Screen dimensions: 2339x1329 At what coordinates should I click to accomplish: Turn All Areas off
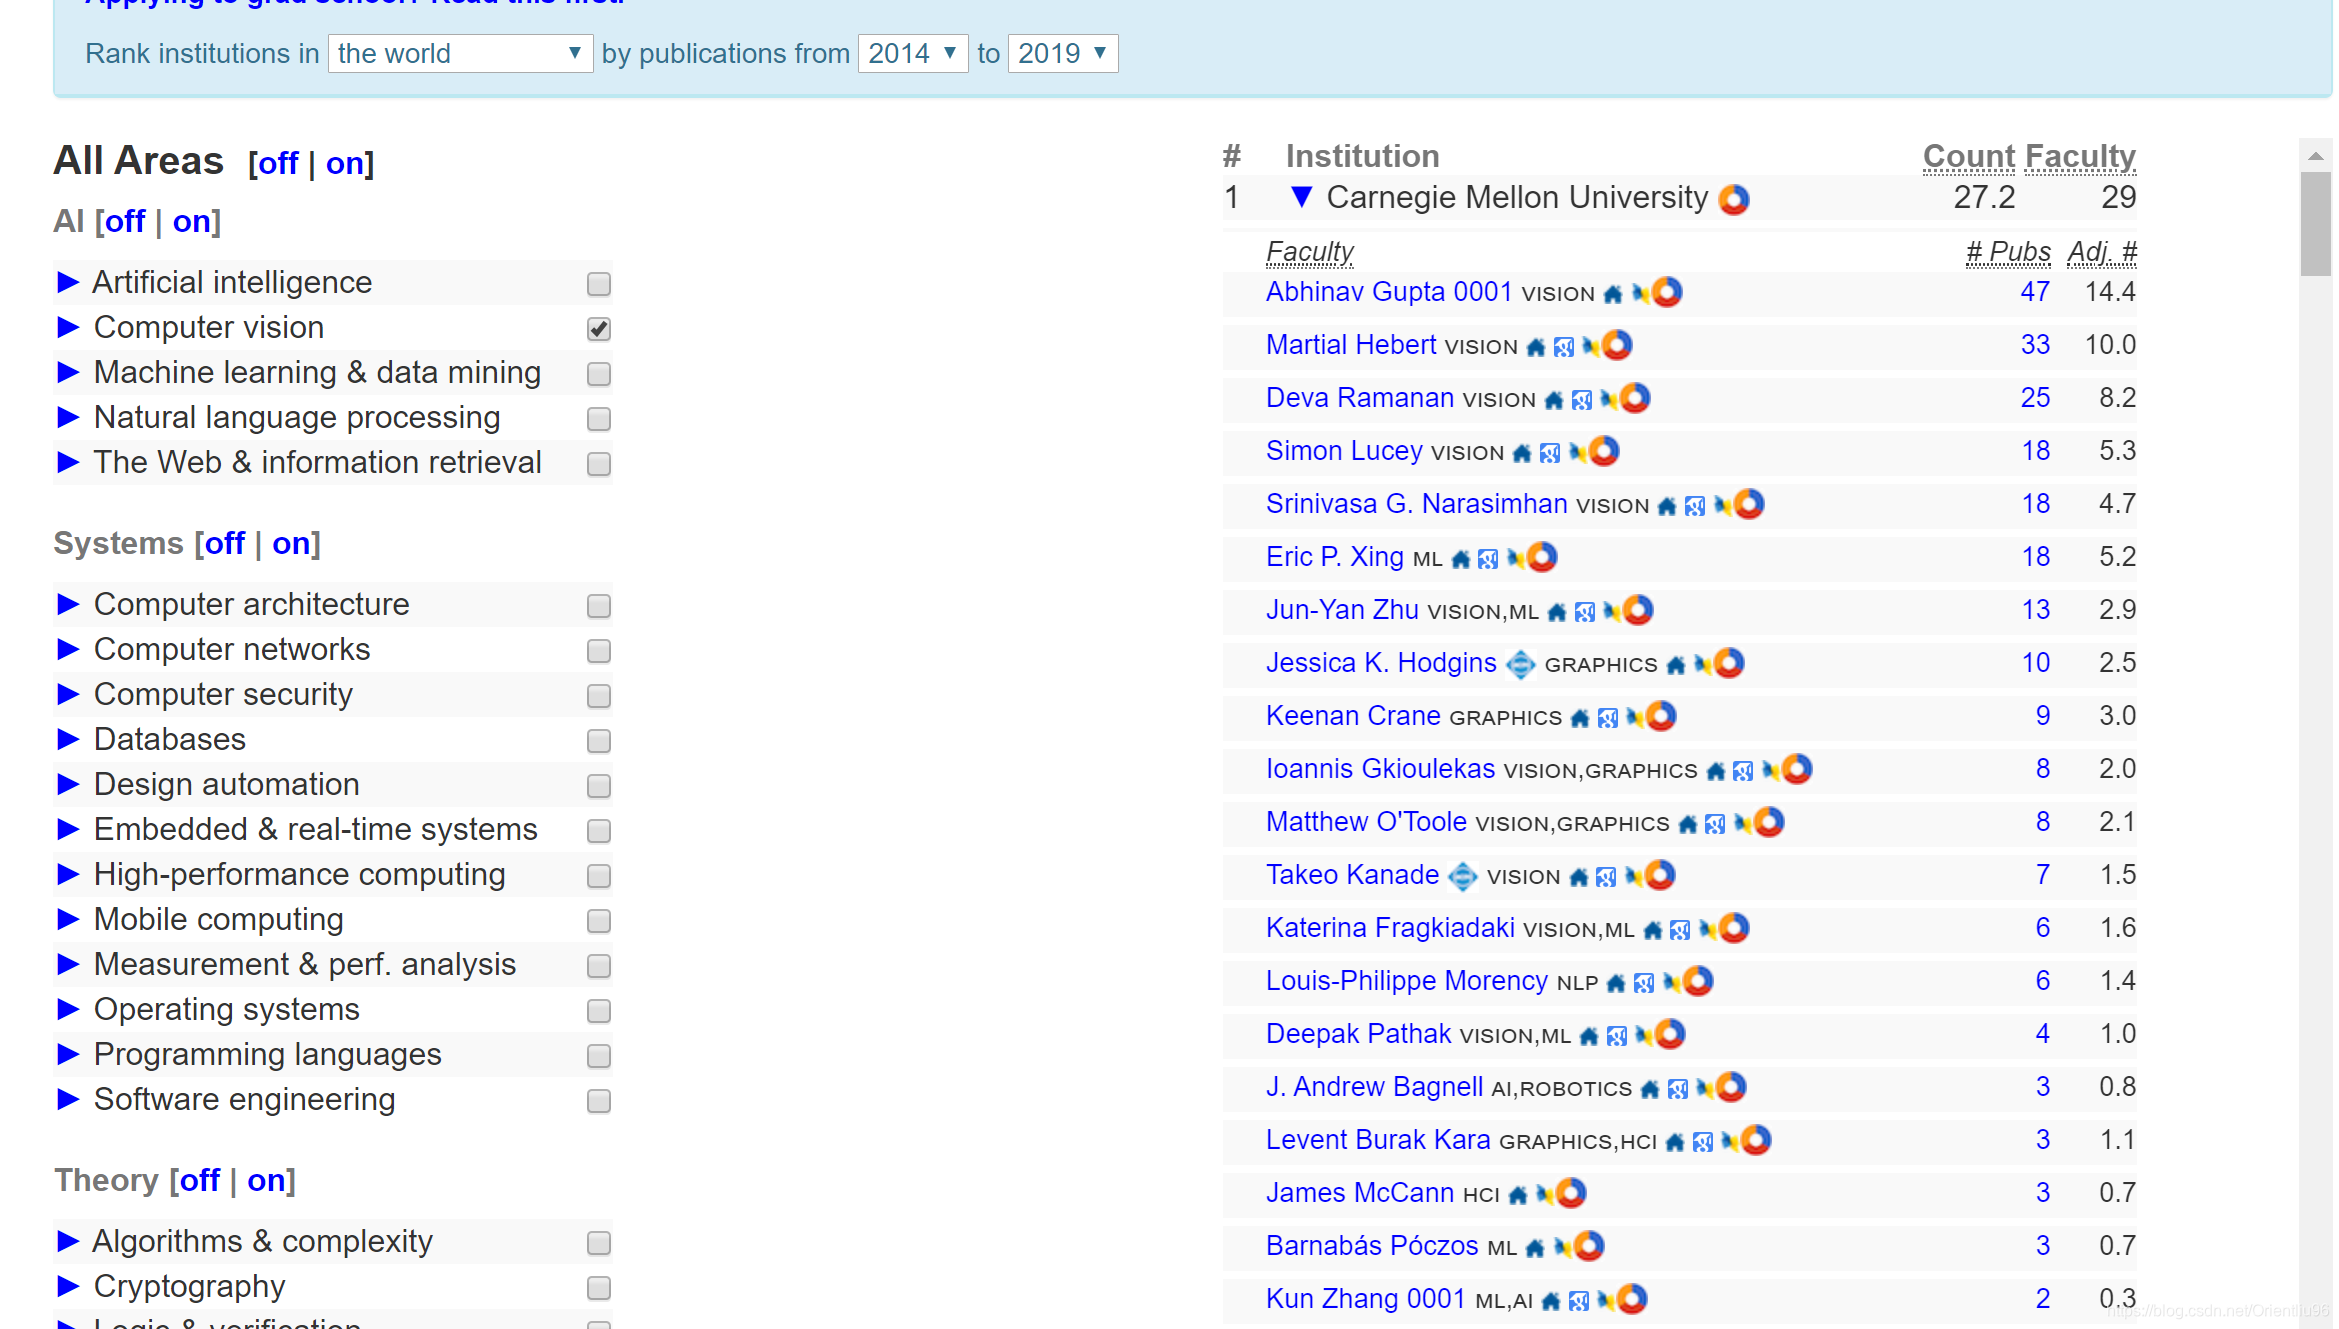click(277, 163)
